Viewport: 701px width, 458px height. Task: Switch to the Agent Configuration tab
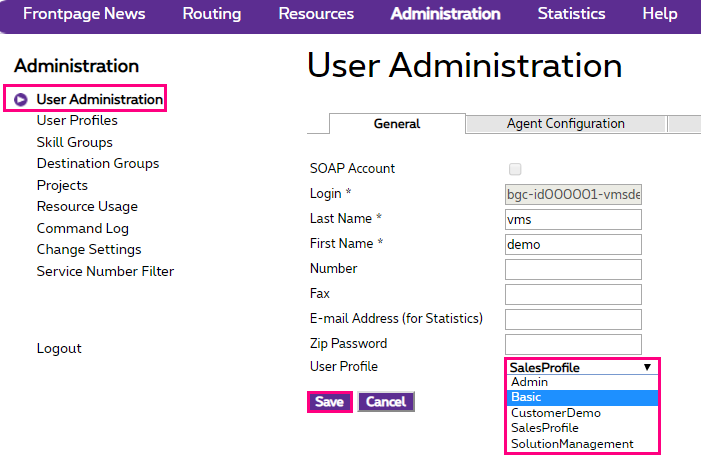[x=565, y=124]
